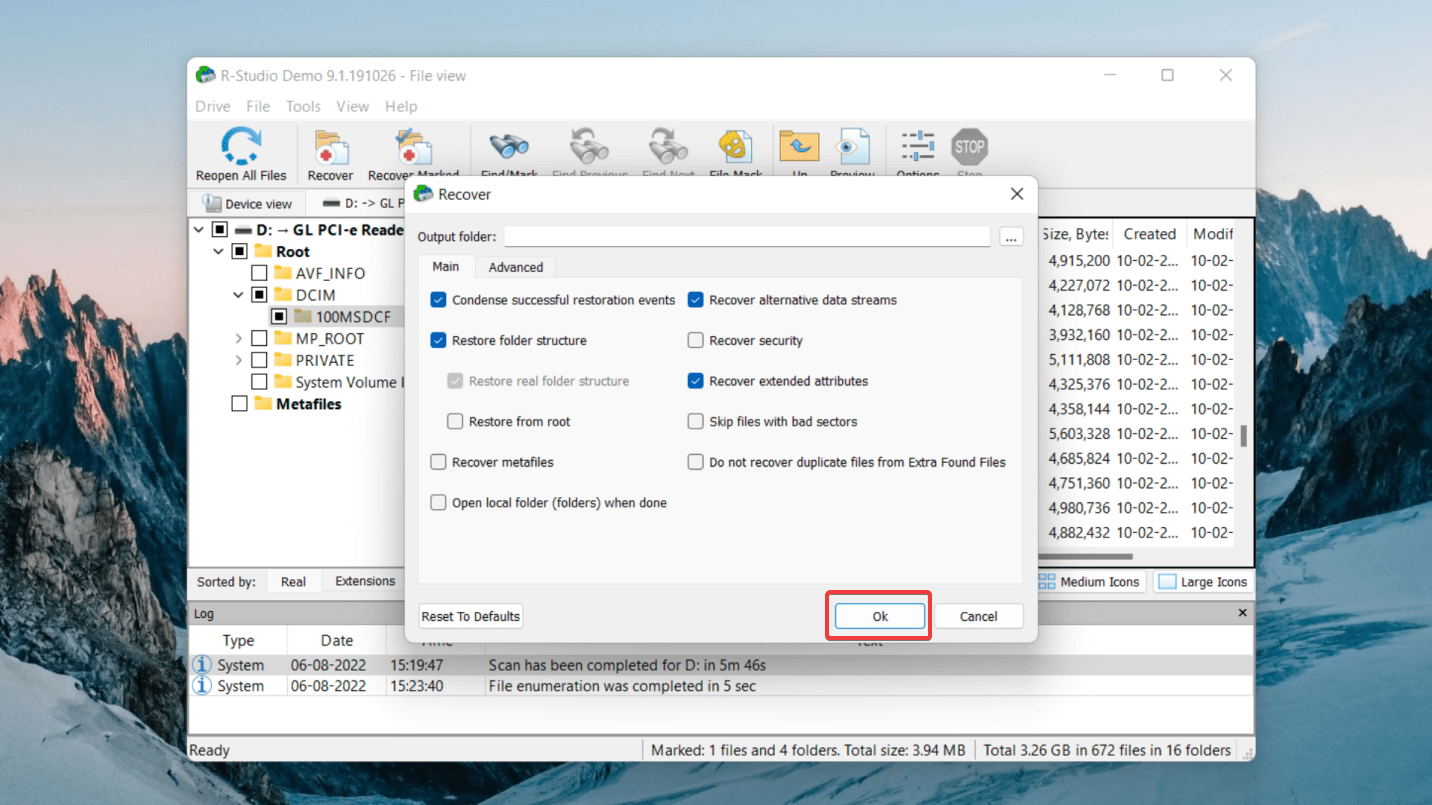Switch to Large Icons view
The height and width of the screenshot is (805, 1432).
point(1203,582)
